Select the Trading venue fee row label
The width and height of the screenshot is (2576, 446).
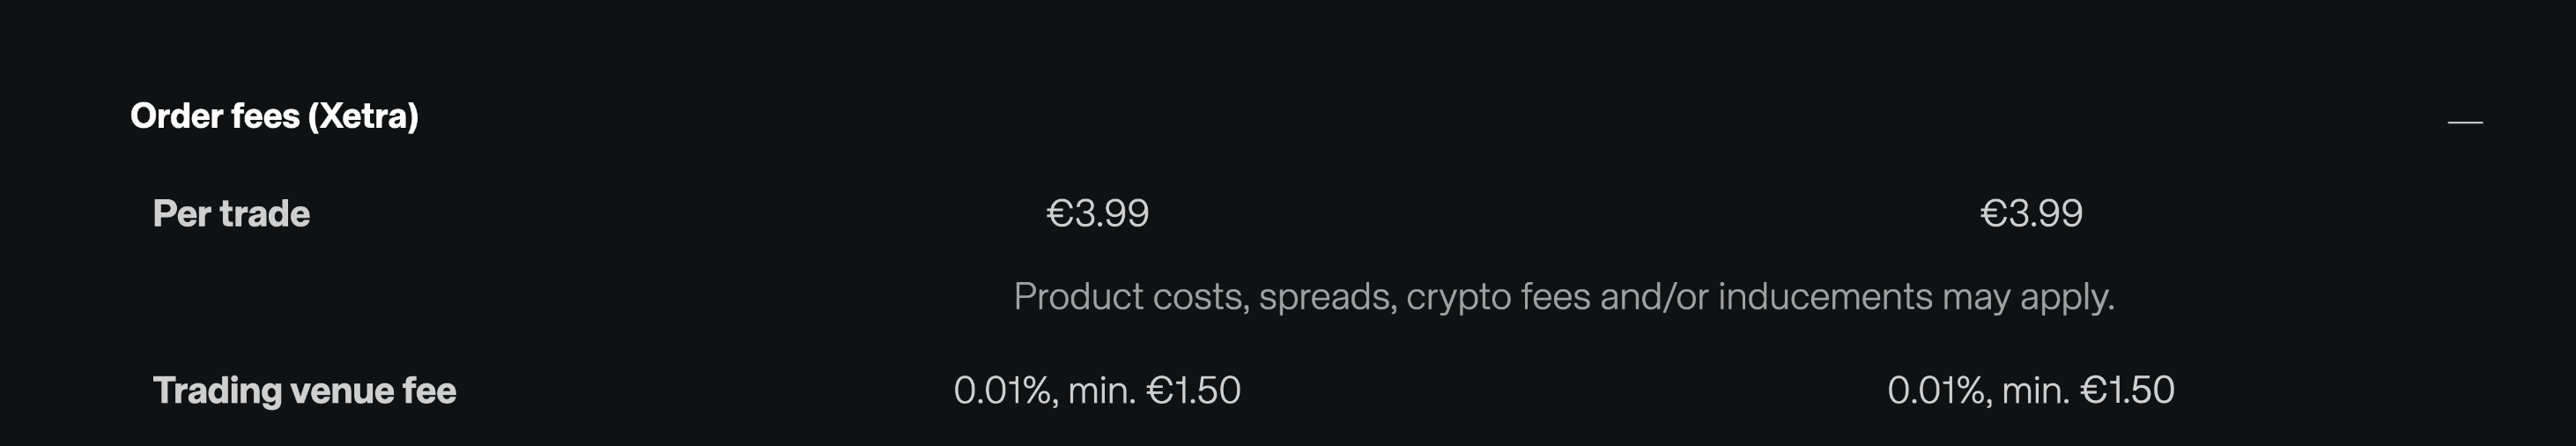(304, 390)
